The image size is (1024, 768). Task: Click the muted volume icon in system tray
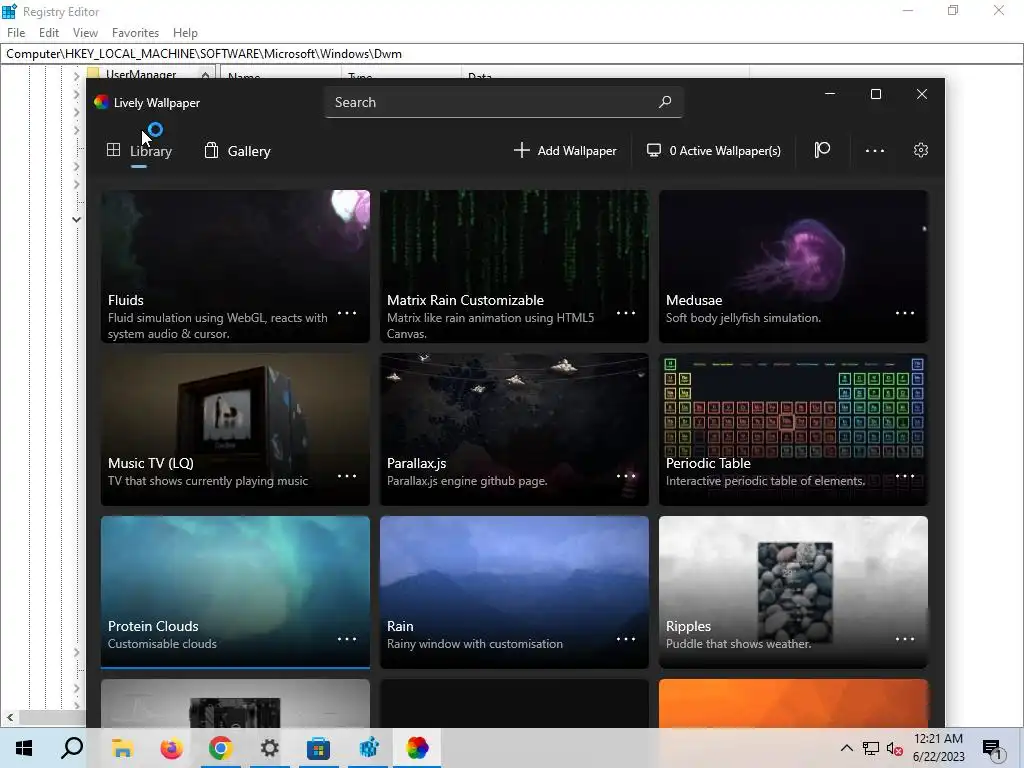pos(895,748)
